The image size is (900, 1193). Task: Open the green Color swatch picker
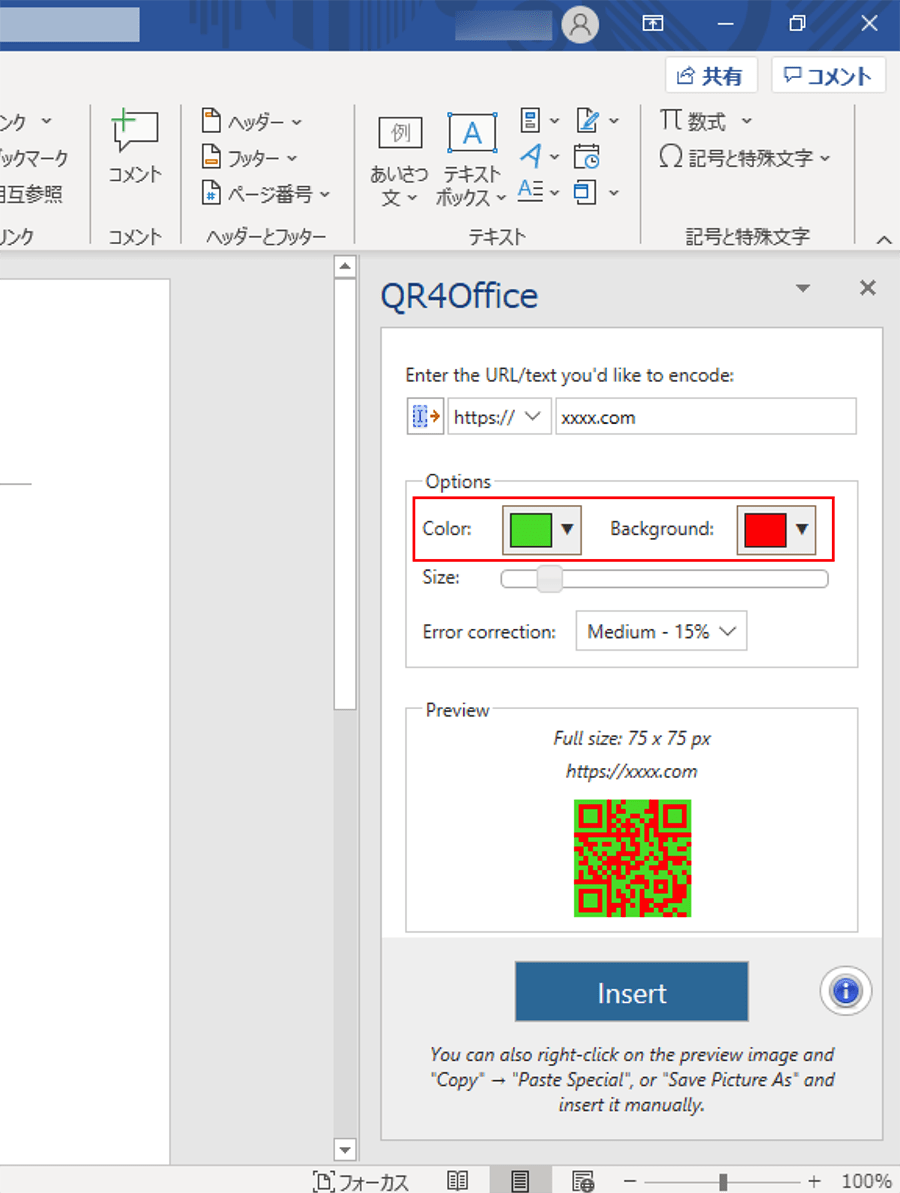coord(542,530)
